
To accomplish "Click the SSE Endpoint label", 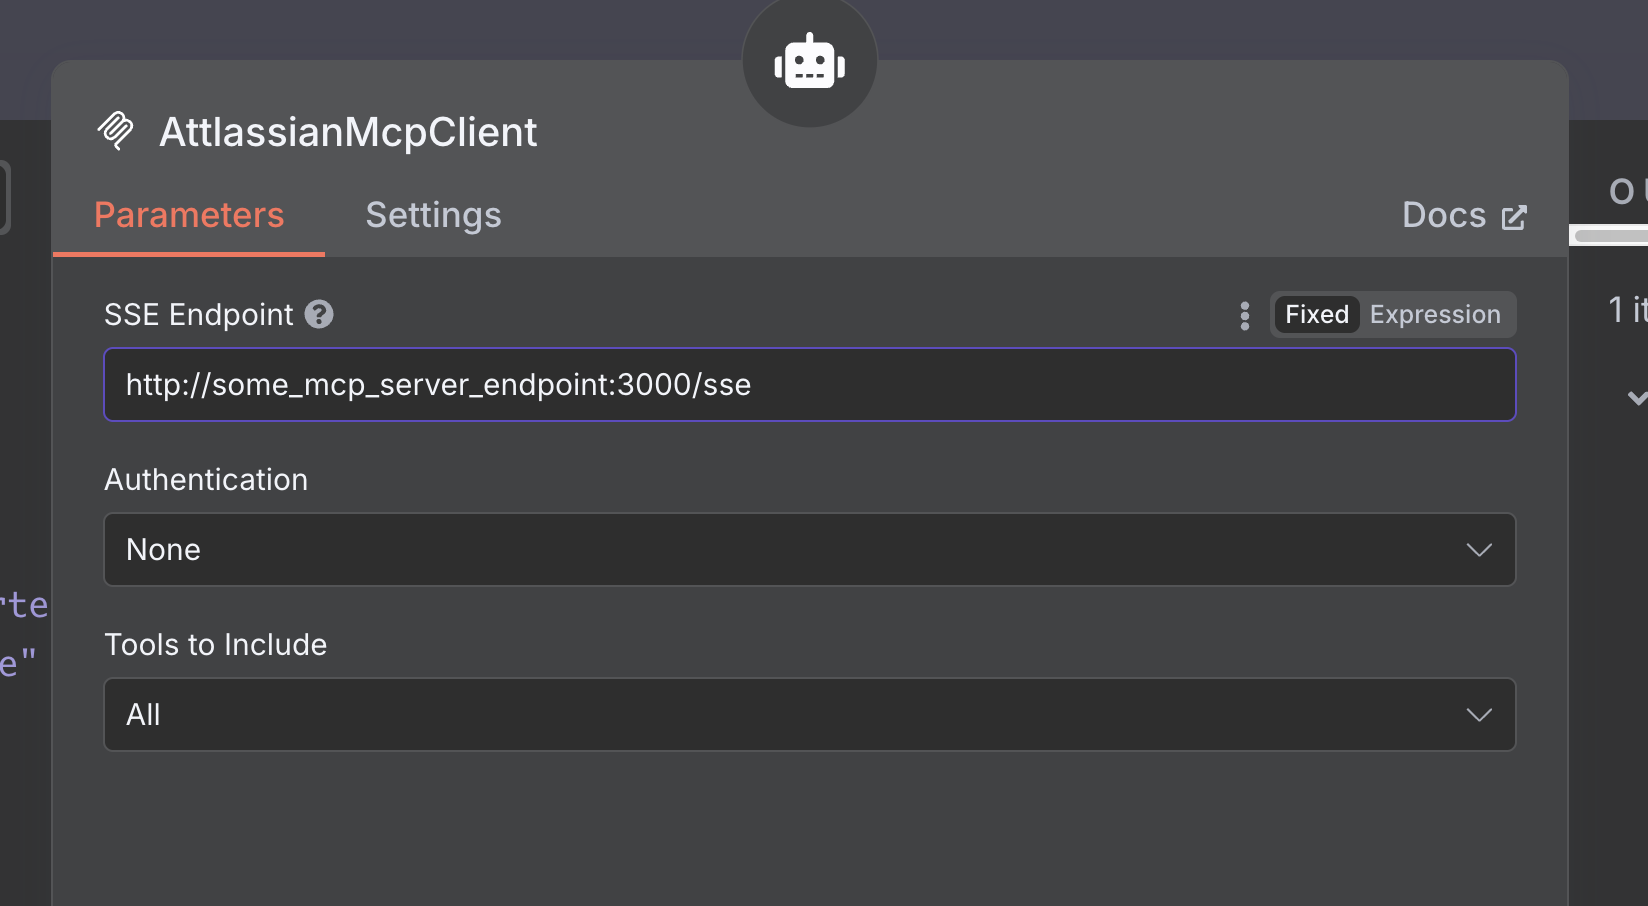I will pyautogui.click(x=199, y=314).
